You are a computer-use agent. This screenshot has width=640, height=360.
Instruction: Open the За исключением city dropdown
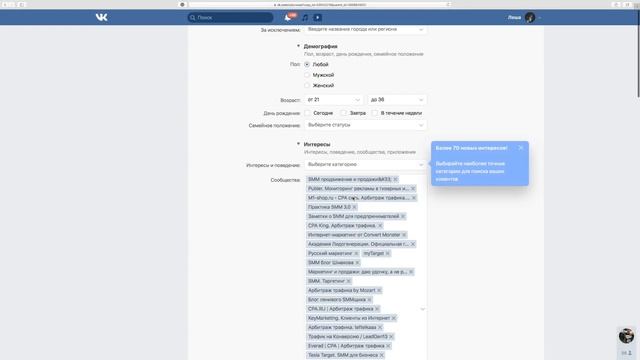click(x=365, y=29)
